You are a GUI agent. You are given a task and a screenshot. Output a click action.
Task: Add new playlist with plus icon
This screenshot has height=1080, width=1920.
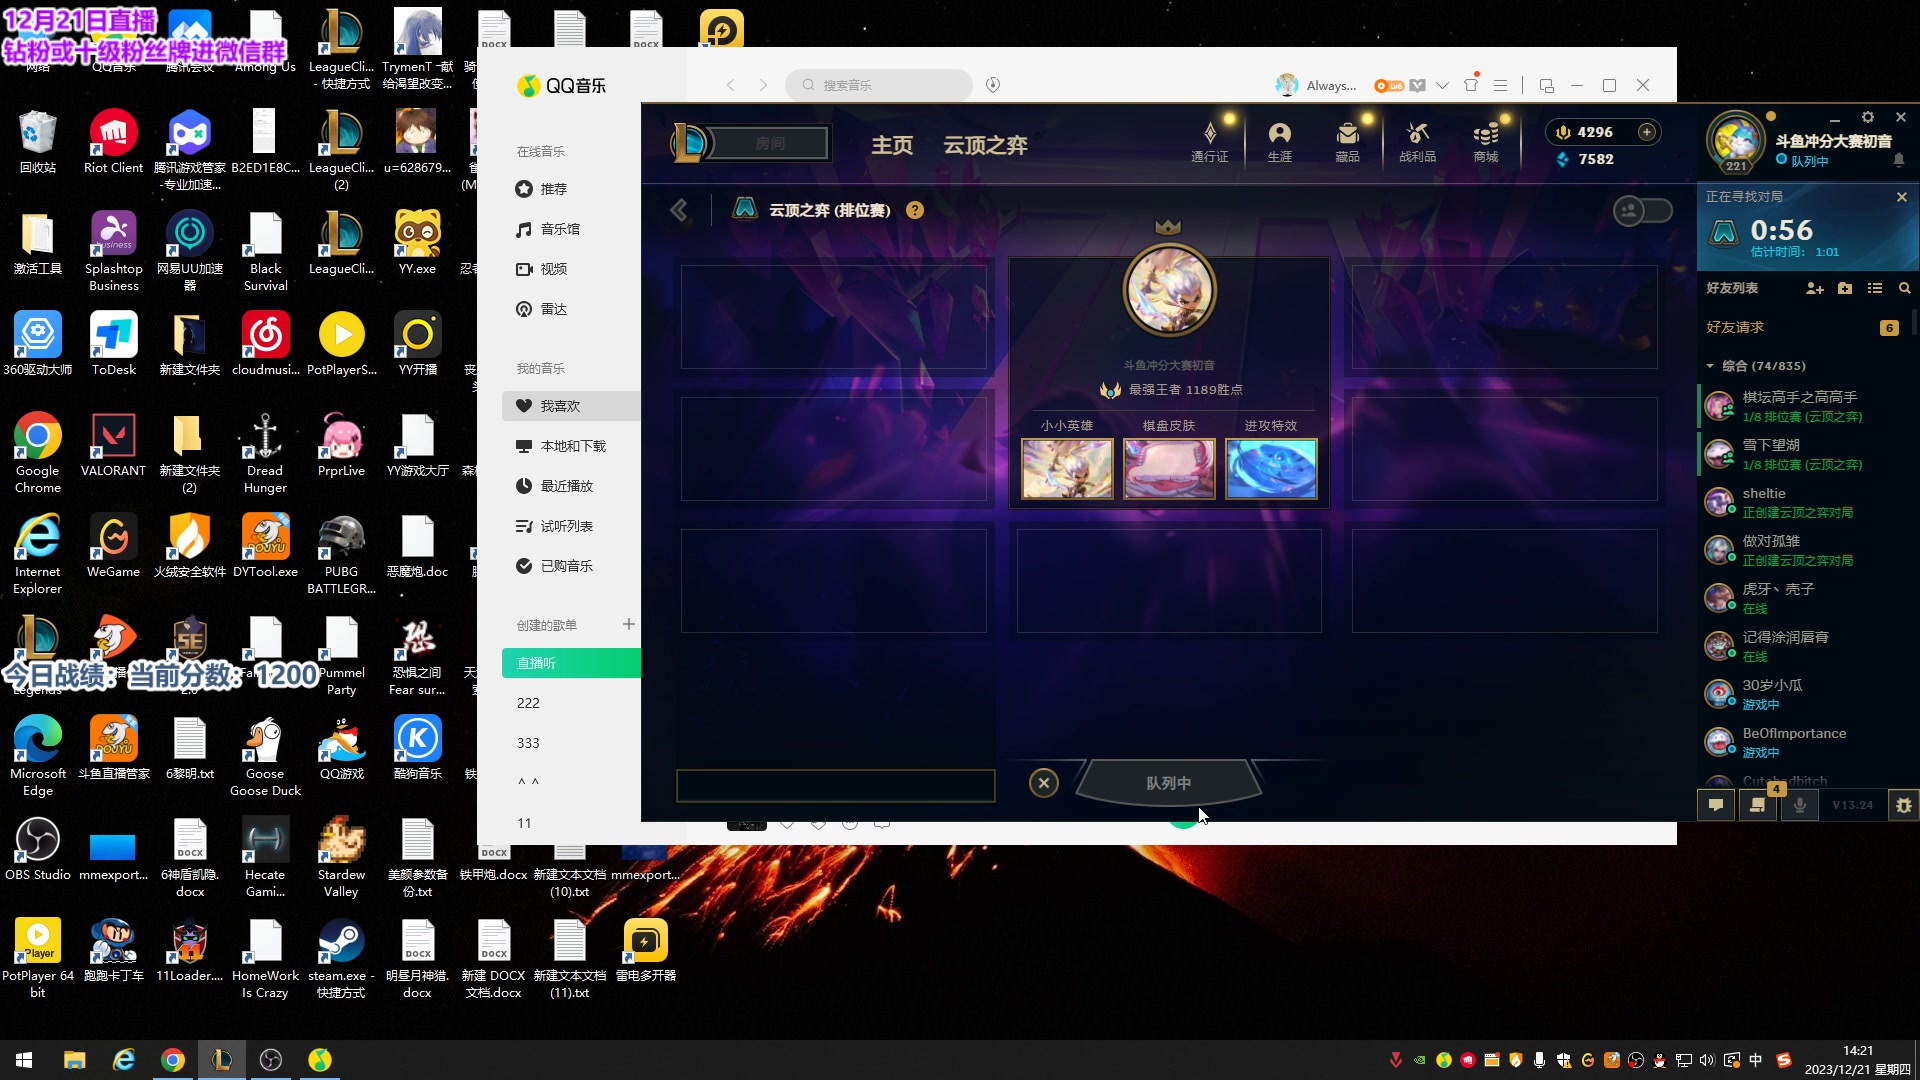(628, 624)
